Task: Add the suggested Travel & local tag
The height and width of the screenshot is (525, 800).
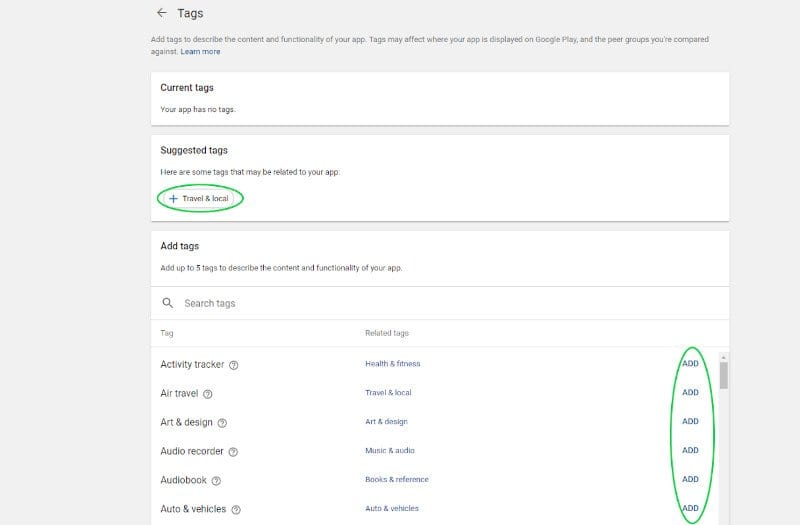Action: click(x=199, y=198)
